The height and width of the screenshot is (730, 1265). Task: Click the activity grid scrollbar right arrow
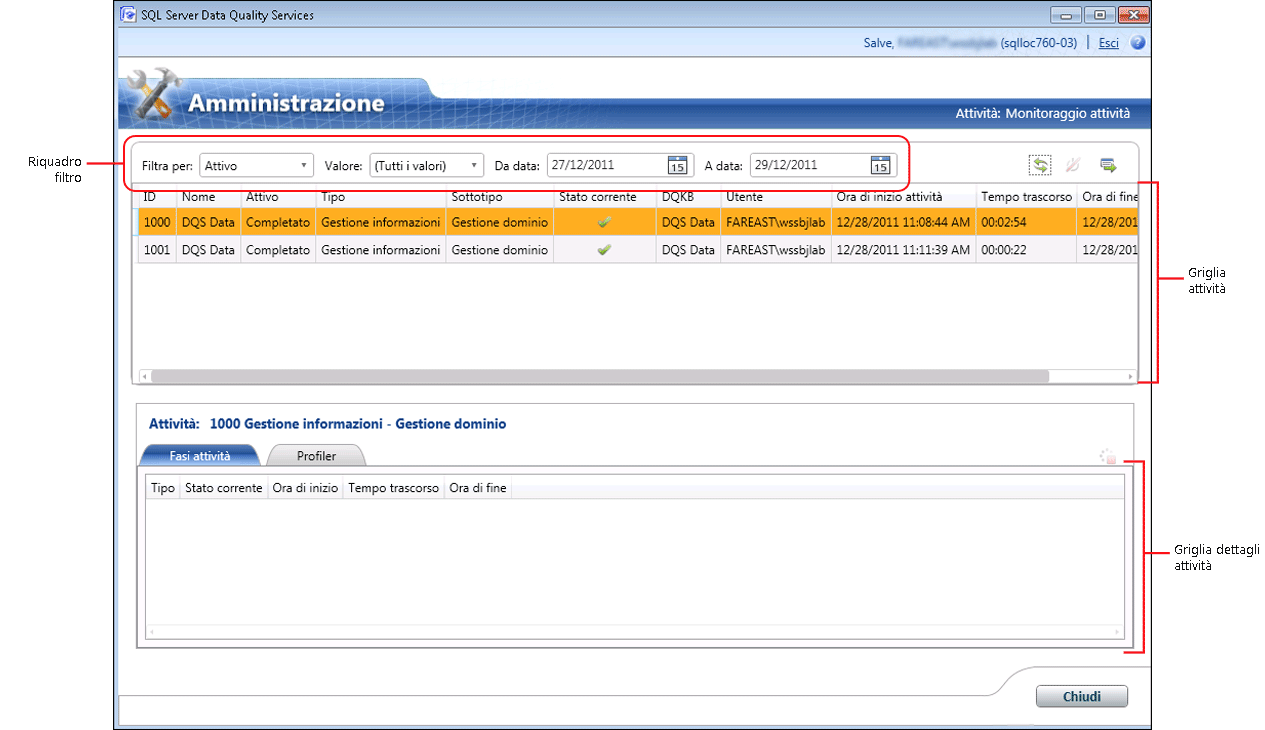click(1131, 377)
